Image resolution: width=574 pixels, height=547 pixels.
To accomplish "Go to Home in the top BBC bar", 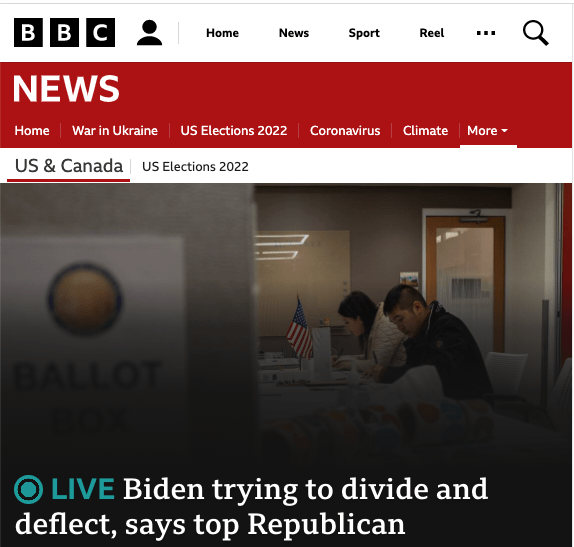I will pos(222,33).
